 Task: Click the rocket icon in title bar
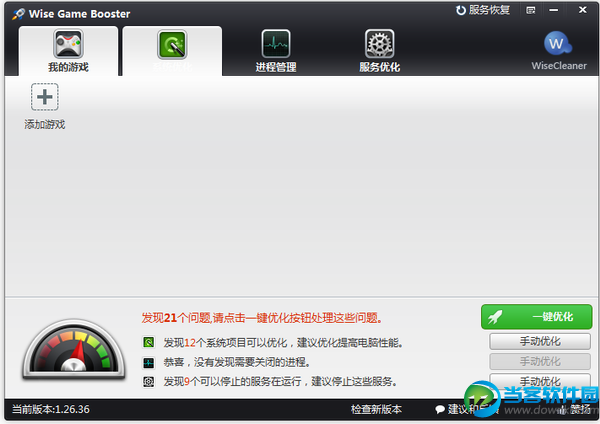tap(18, 14)
